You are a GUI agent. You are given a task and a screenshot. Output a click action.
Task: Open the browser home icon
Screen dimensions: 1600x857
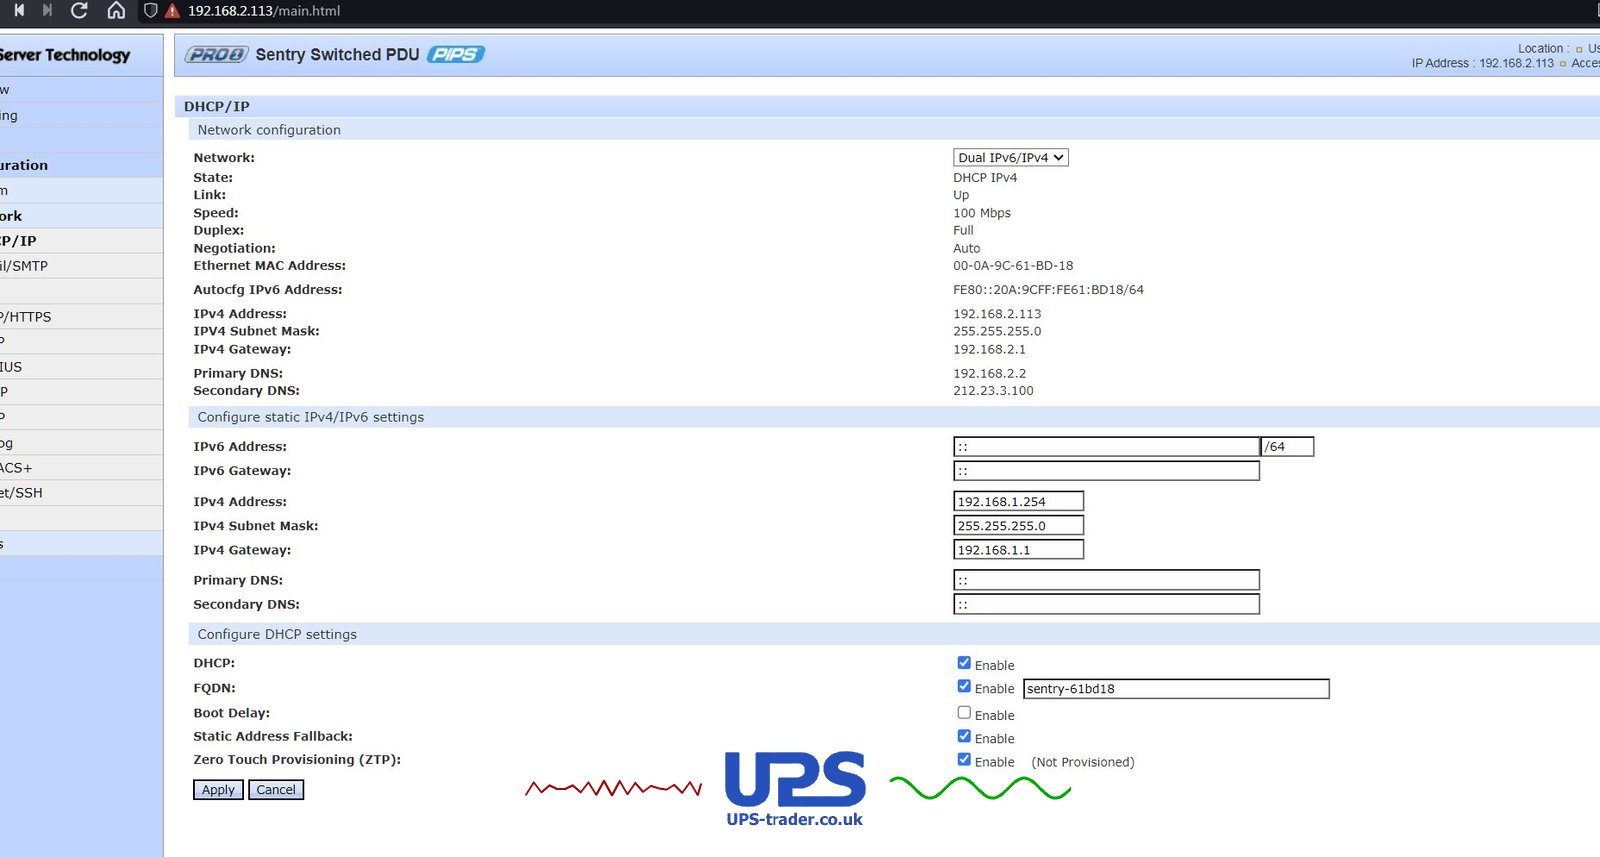coord(116,10)
